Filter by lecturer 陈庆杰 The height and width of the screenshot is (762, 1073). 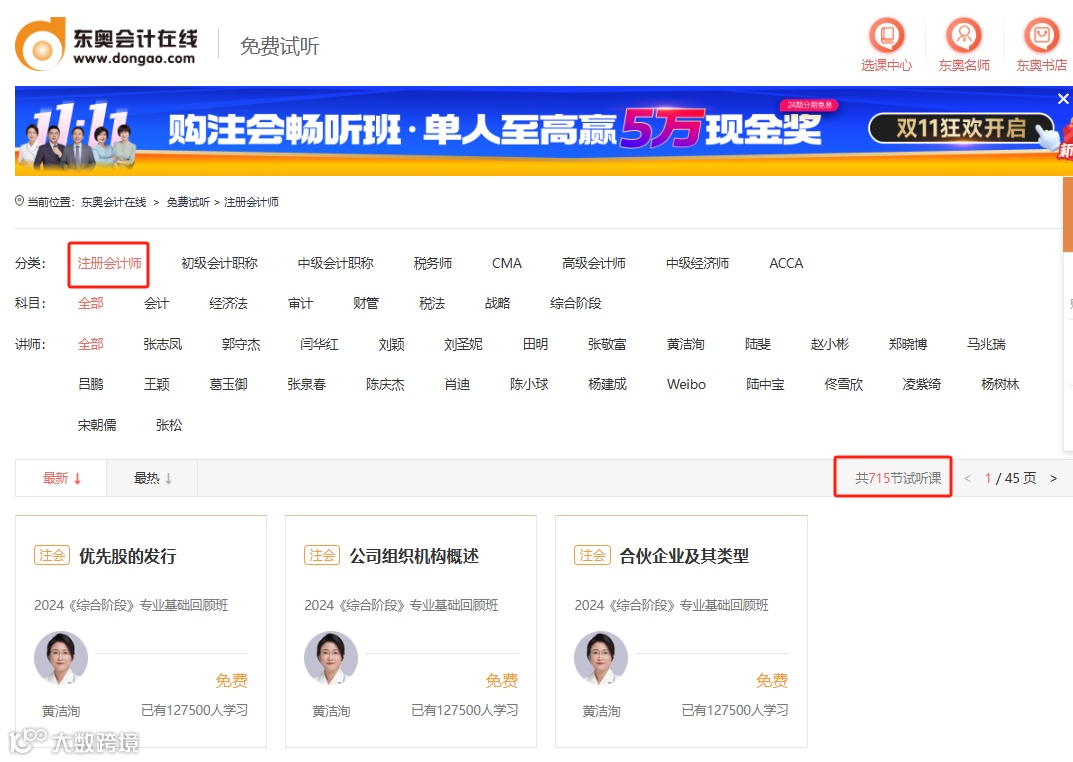click(385, 384)
